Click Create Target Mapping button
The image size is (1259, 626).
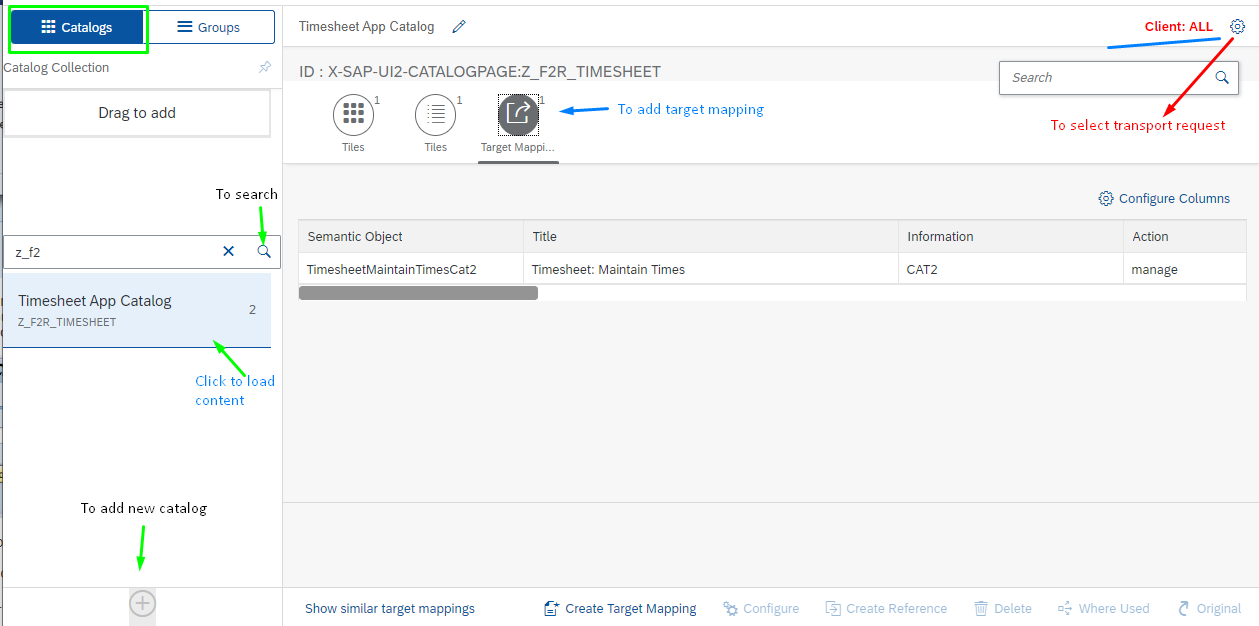pyautogui.click(x=620, y=608)
